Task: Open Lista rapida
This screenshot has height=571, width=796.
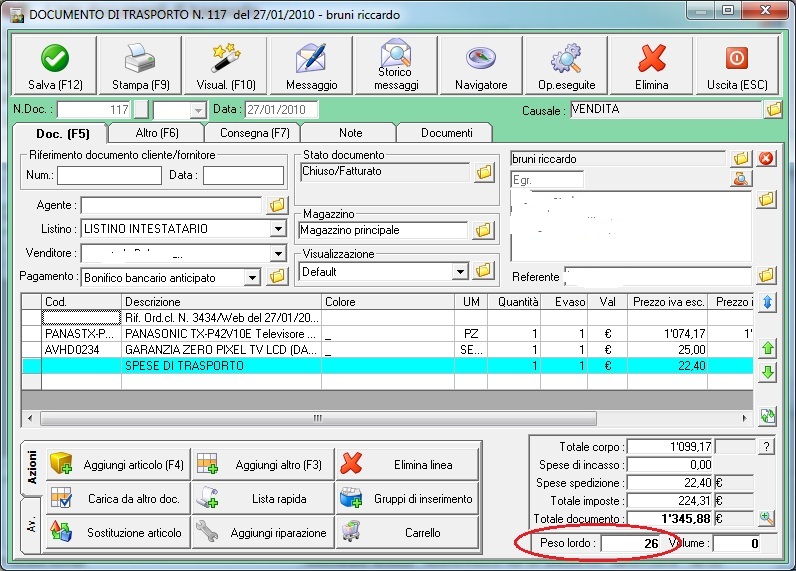Action: click(263, 498)
